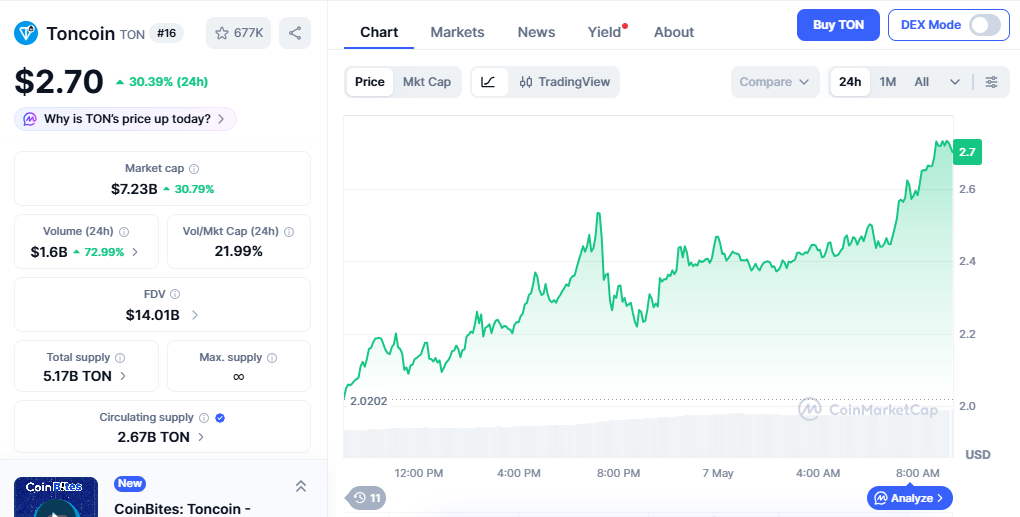Switch to the Markets tab
1020x517 pixels.
[x=457, y=33]
